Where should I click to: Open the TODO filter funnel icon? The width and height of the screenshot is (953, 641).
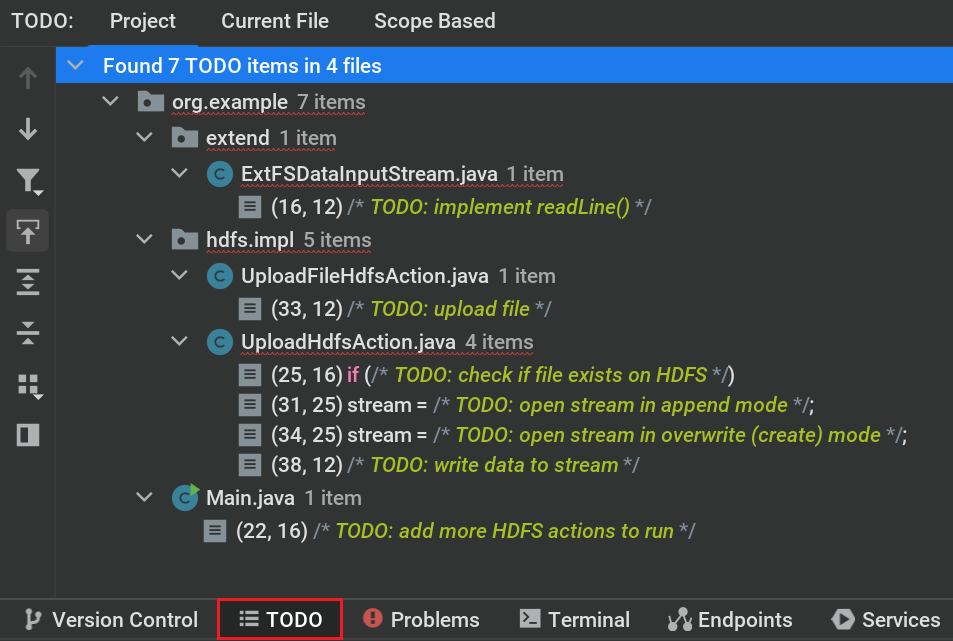pos(28,180)
